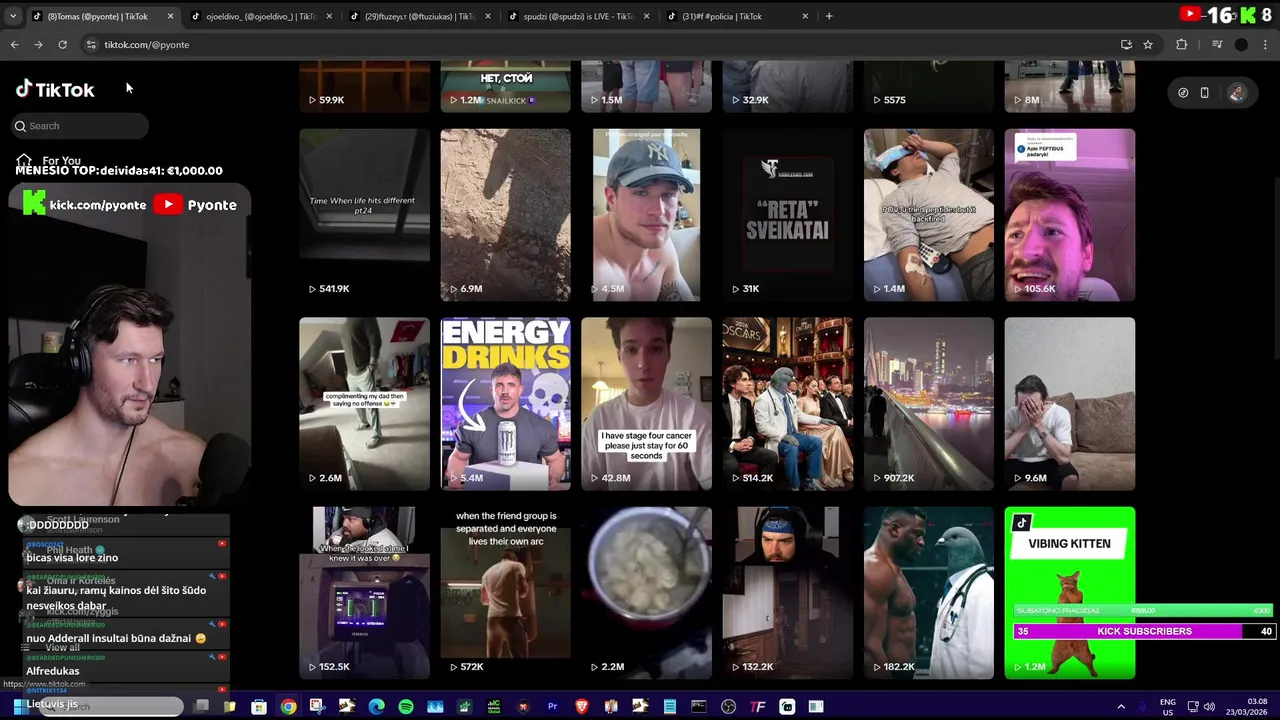The width and height of the screenshot is (1280, 720).
Task: Click the clock showing 03.08
Action: [1257, 702]
